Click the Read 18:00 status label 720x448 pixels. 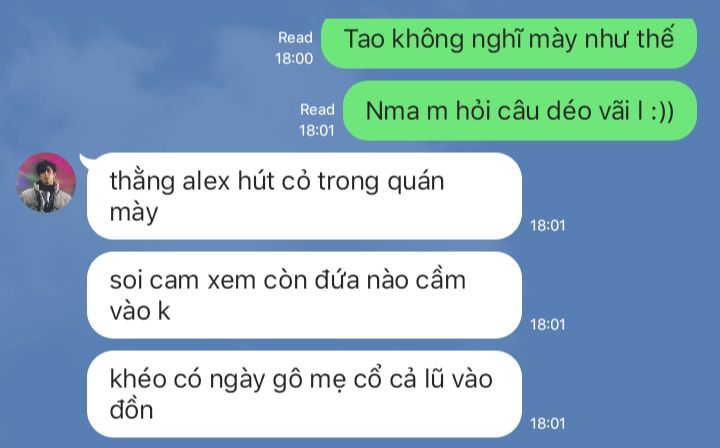[x=294, y=48]
